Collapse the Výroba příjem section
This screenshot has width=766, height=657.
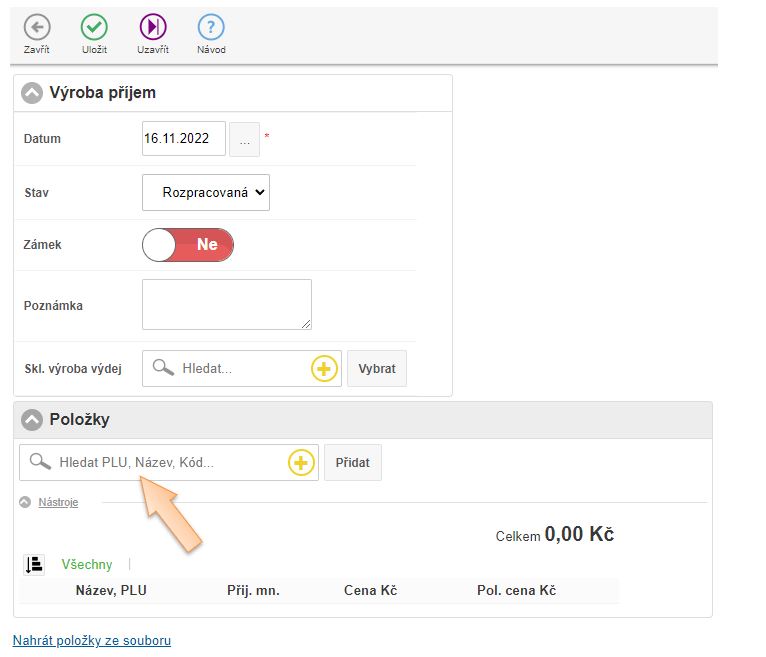click(x=33, y=93)
